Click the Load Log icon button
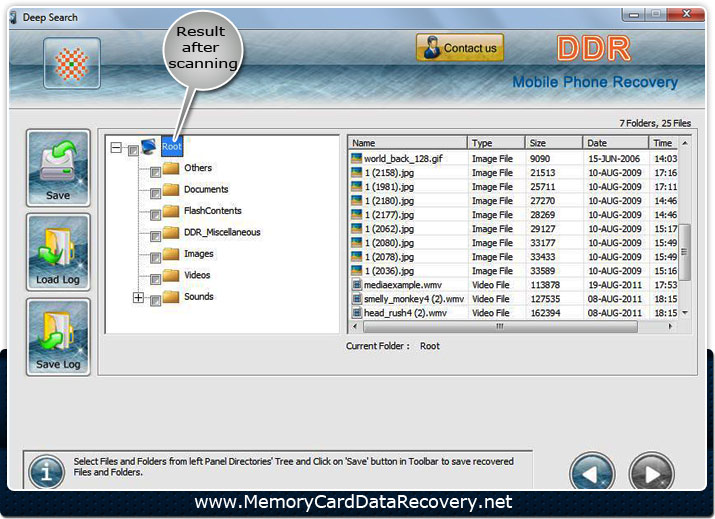715x519 pixels. (x=58, y=252)
